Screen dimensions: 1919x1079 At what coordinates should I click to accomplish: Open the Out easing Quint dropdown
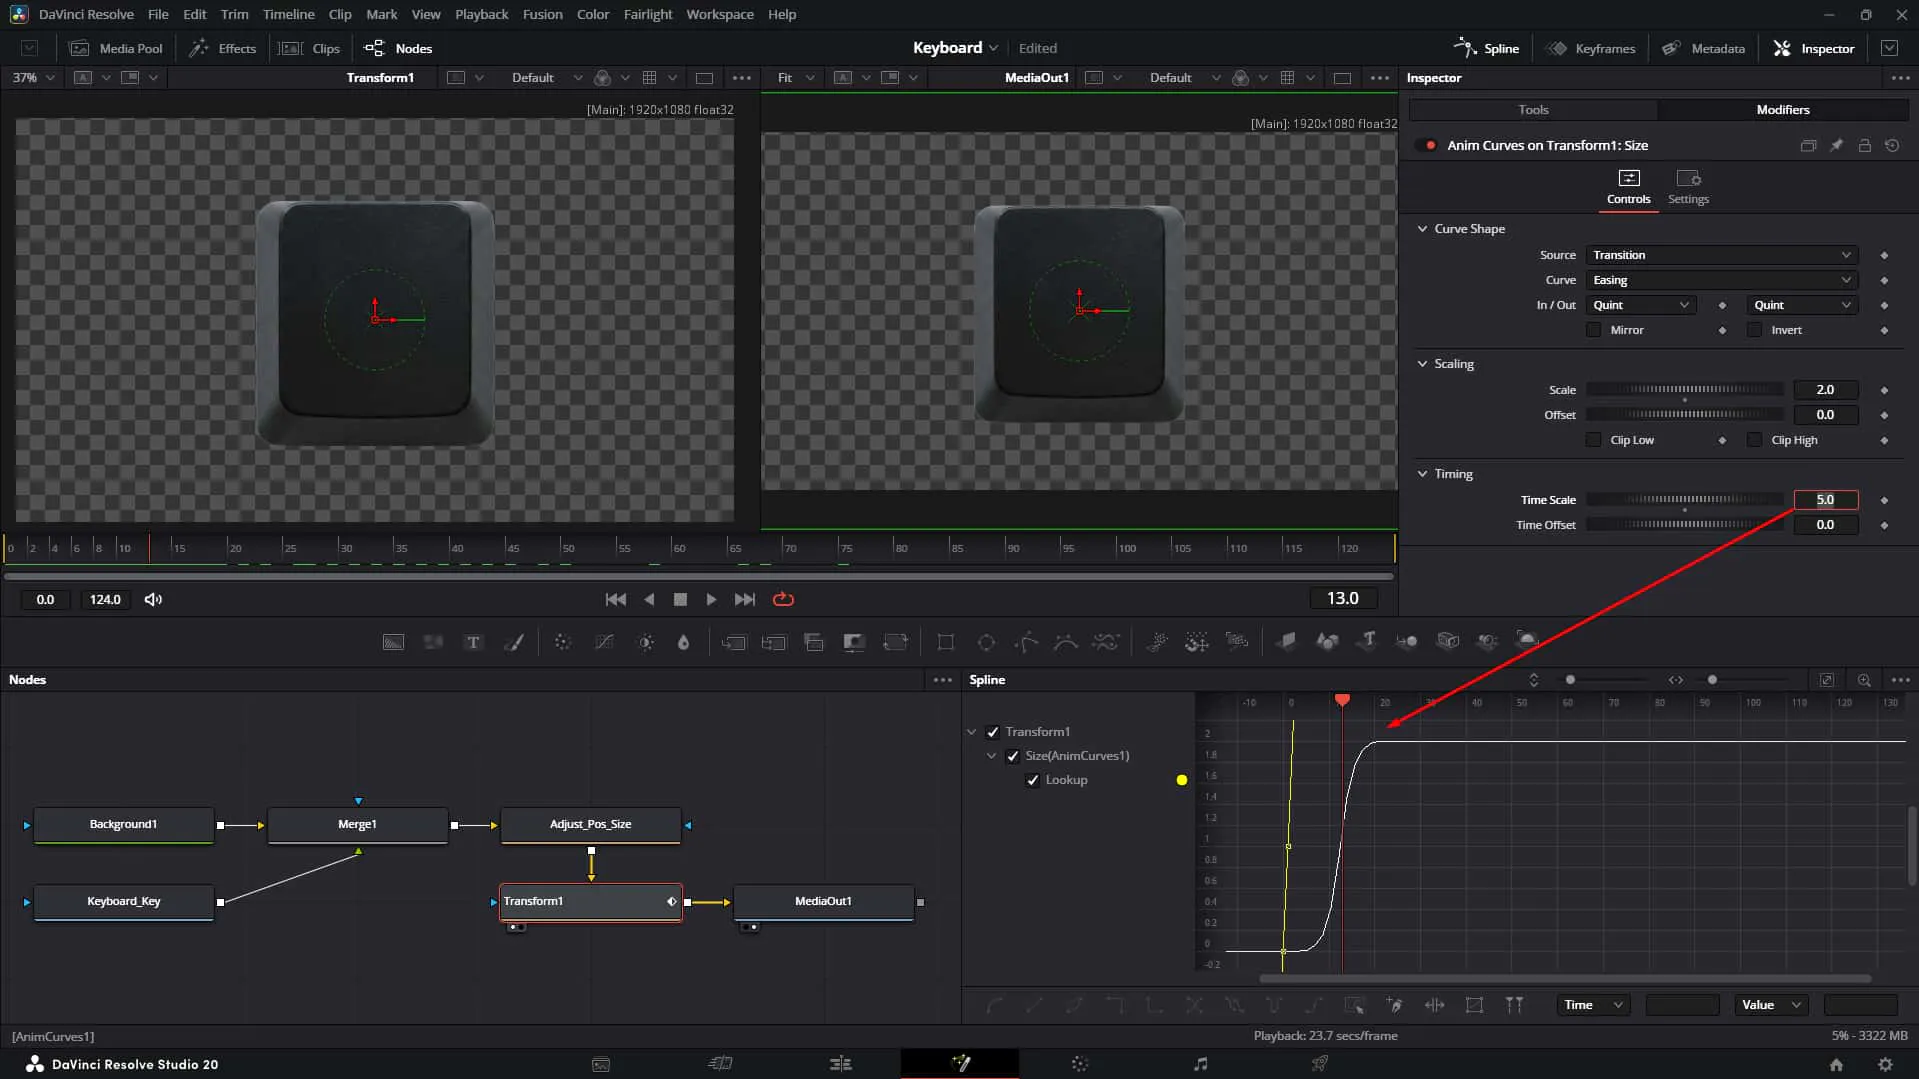tap(1802, 305)
